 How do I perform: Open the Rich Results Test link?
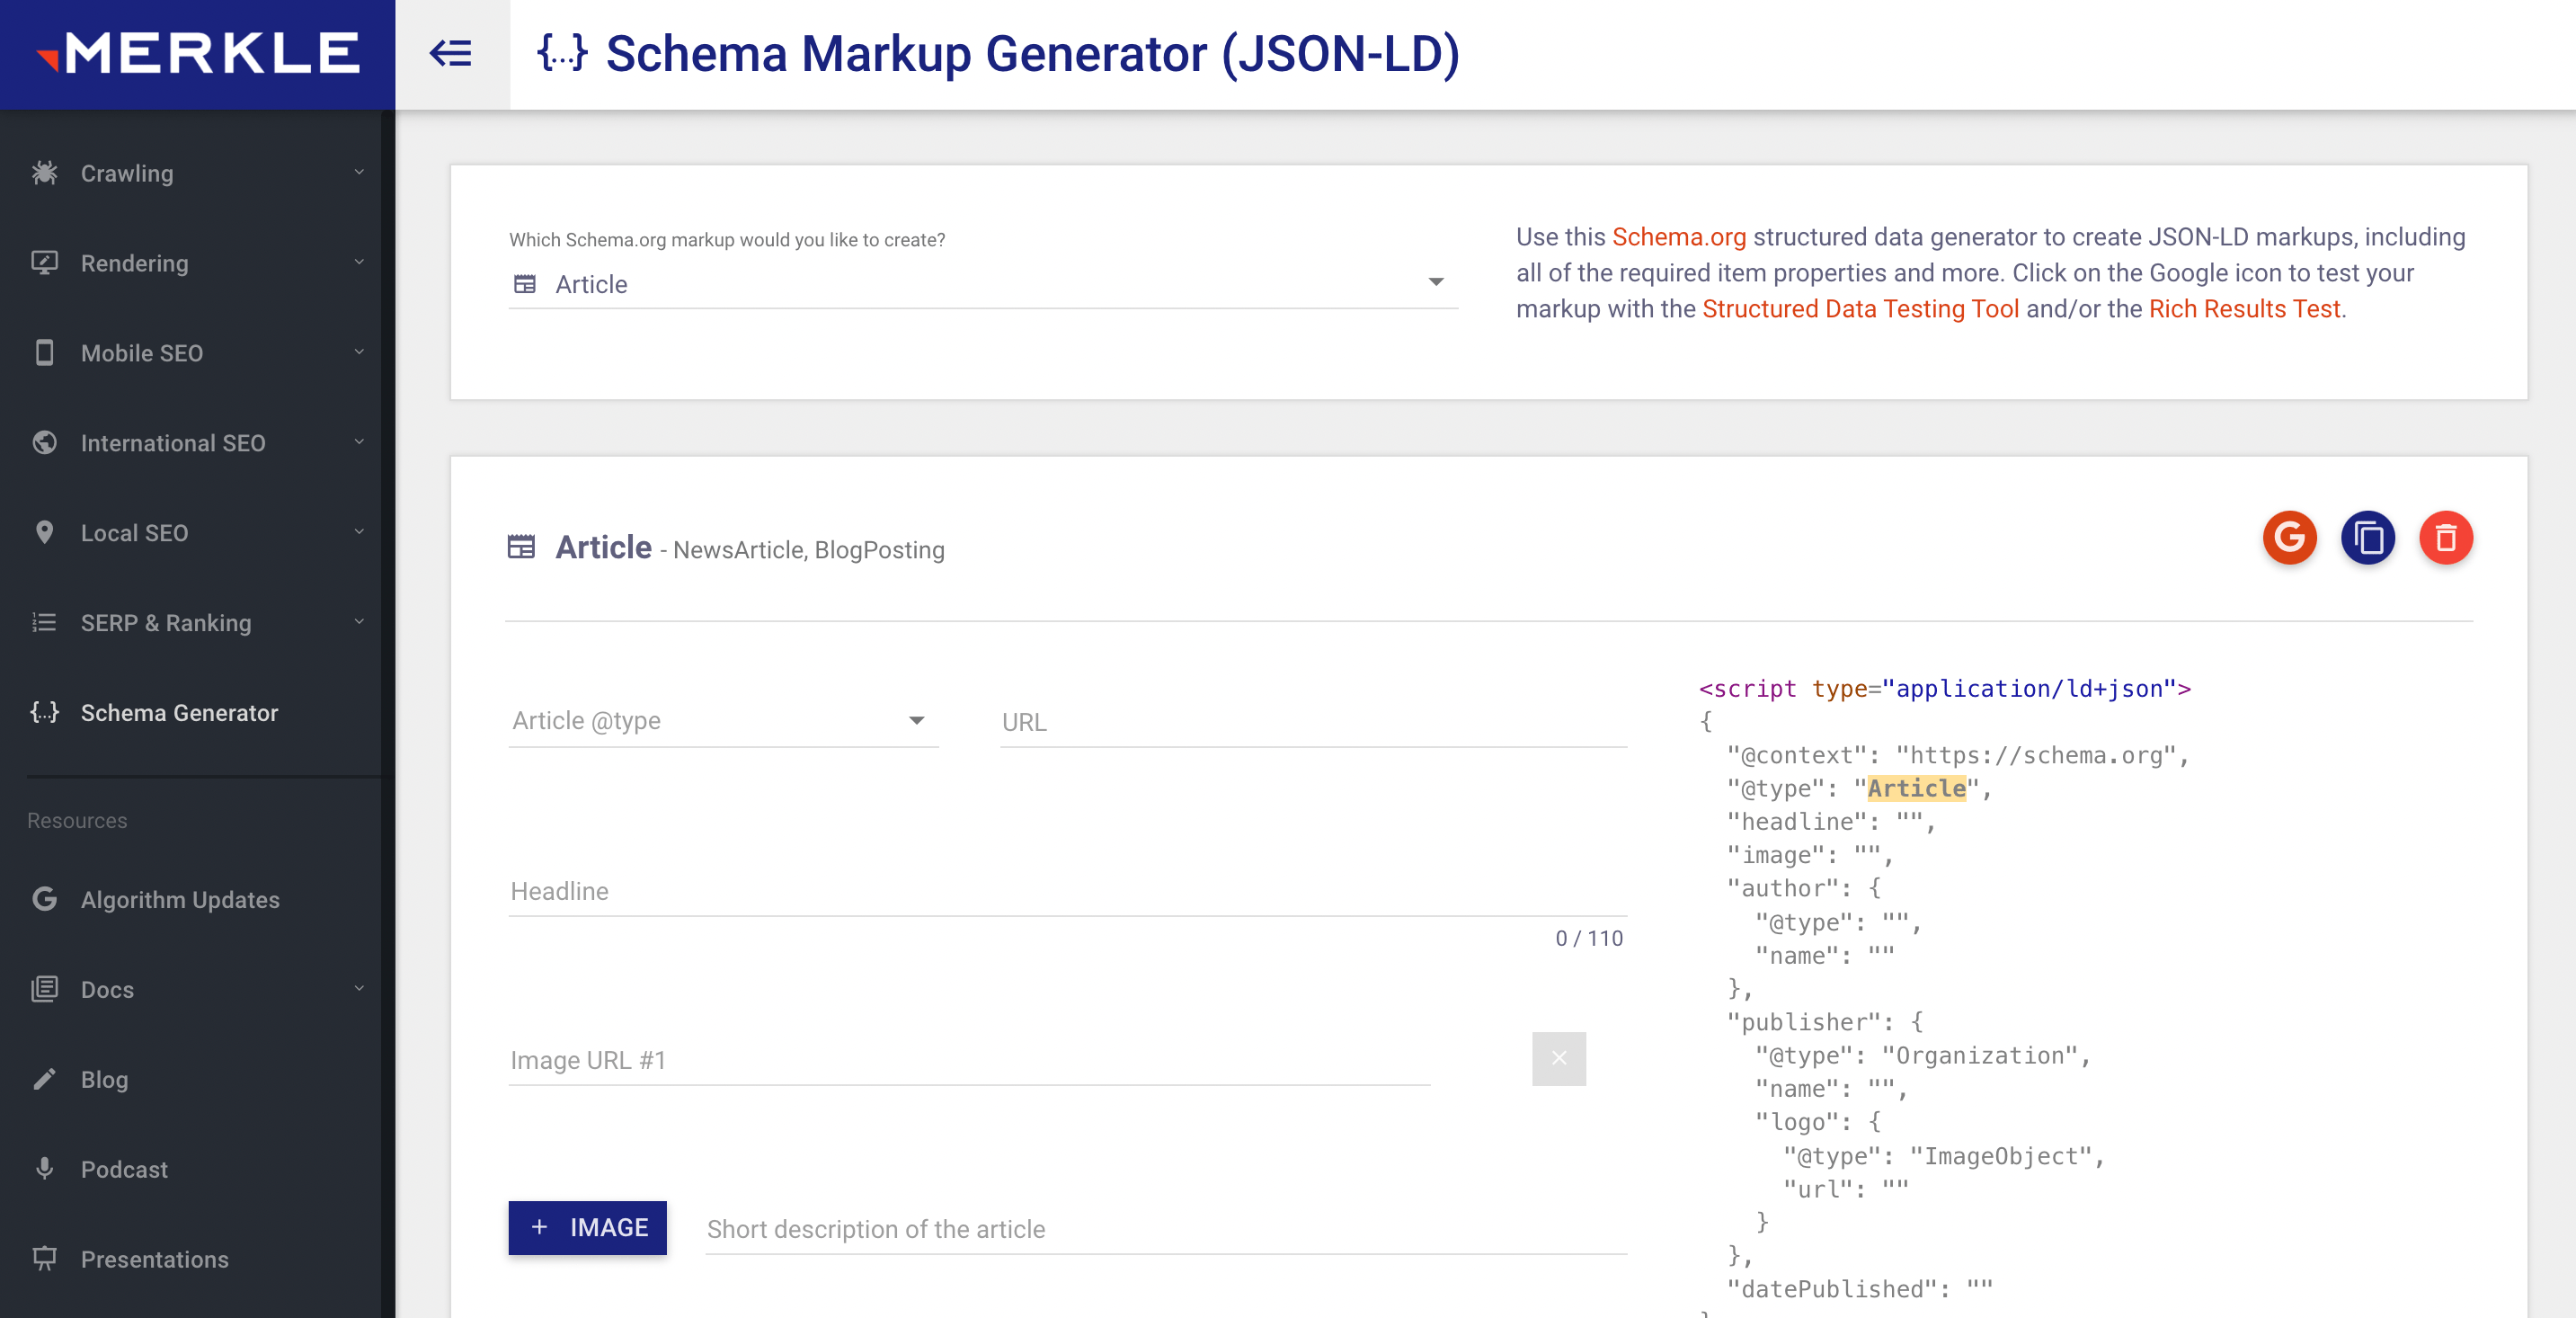click(x=2244, y=309)
